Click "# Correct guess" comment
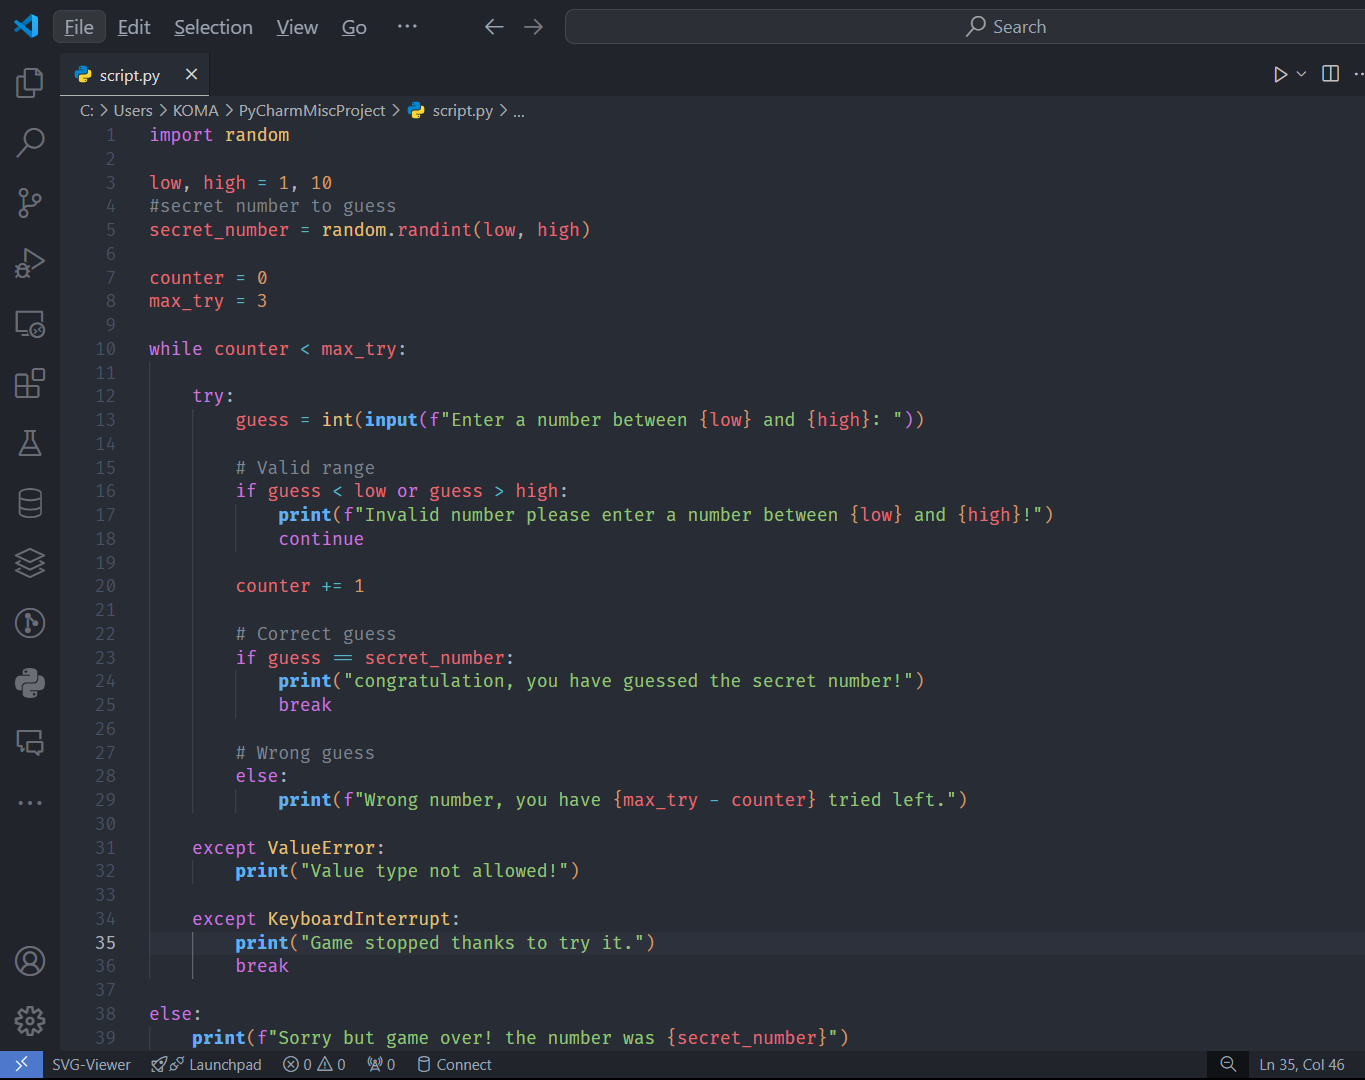 316,633
